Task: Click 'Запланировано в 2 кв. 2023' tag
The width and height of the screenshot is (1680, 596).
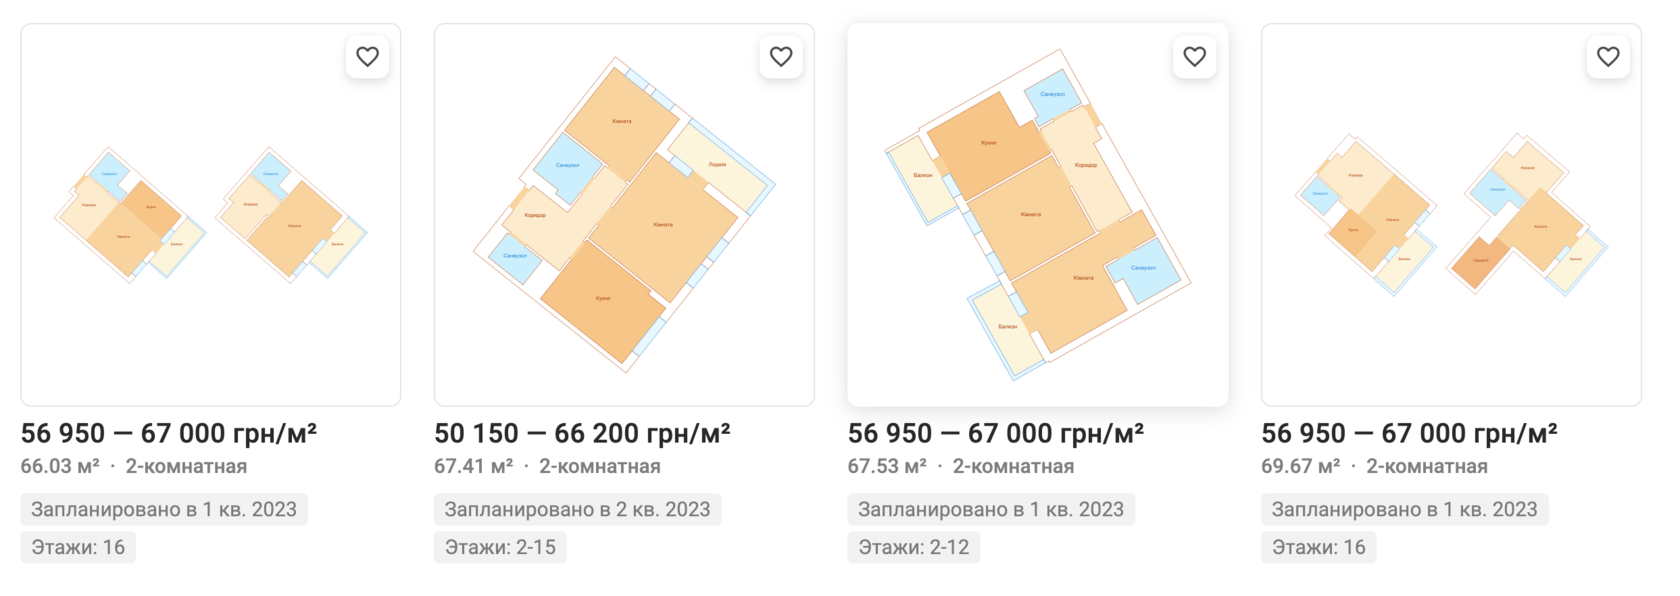Action: (x=577, y=509)
